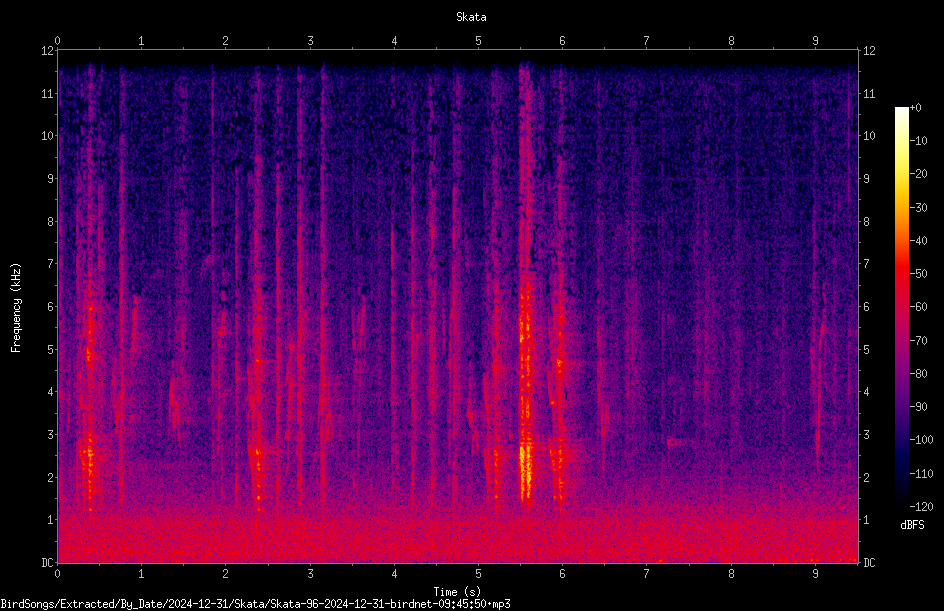Screen dimensions: 944x611
Task: Click the 12 kHz label on the left axis
Action: point(48,51)
